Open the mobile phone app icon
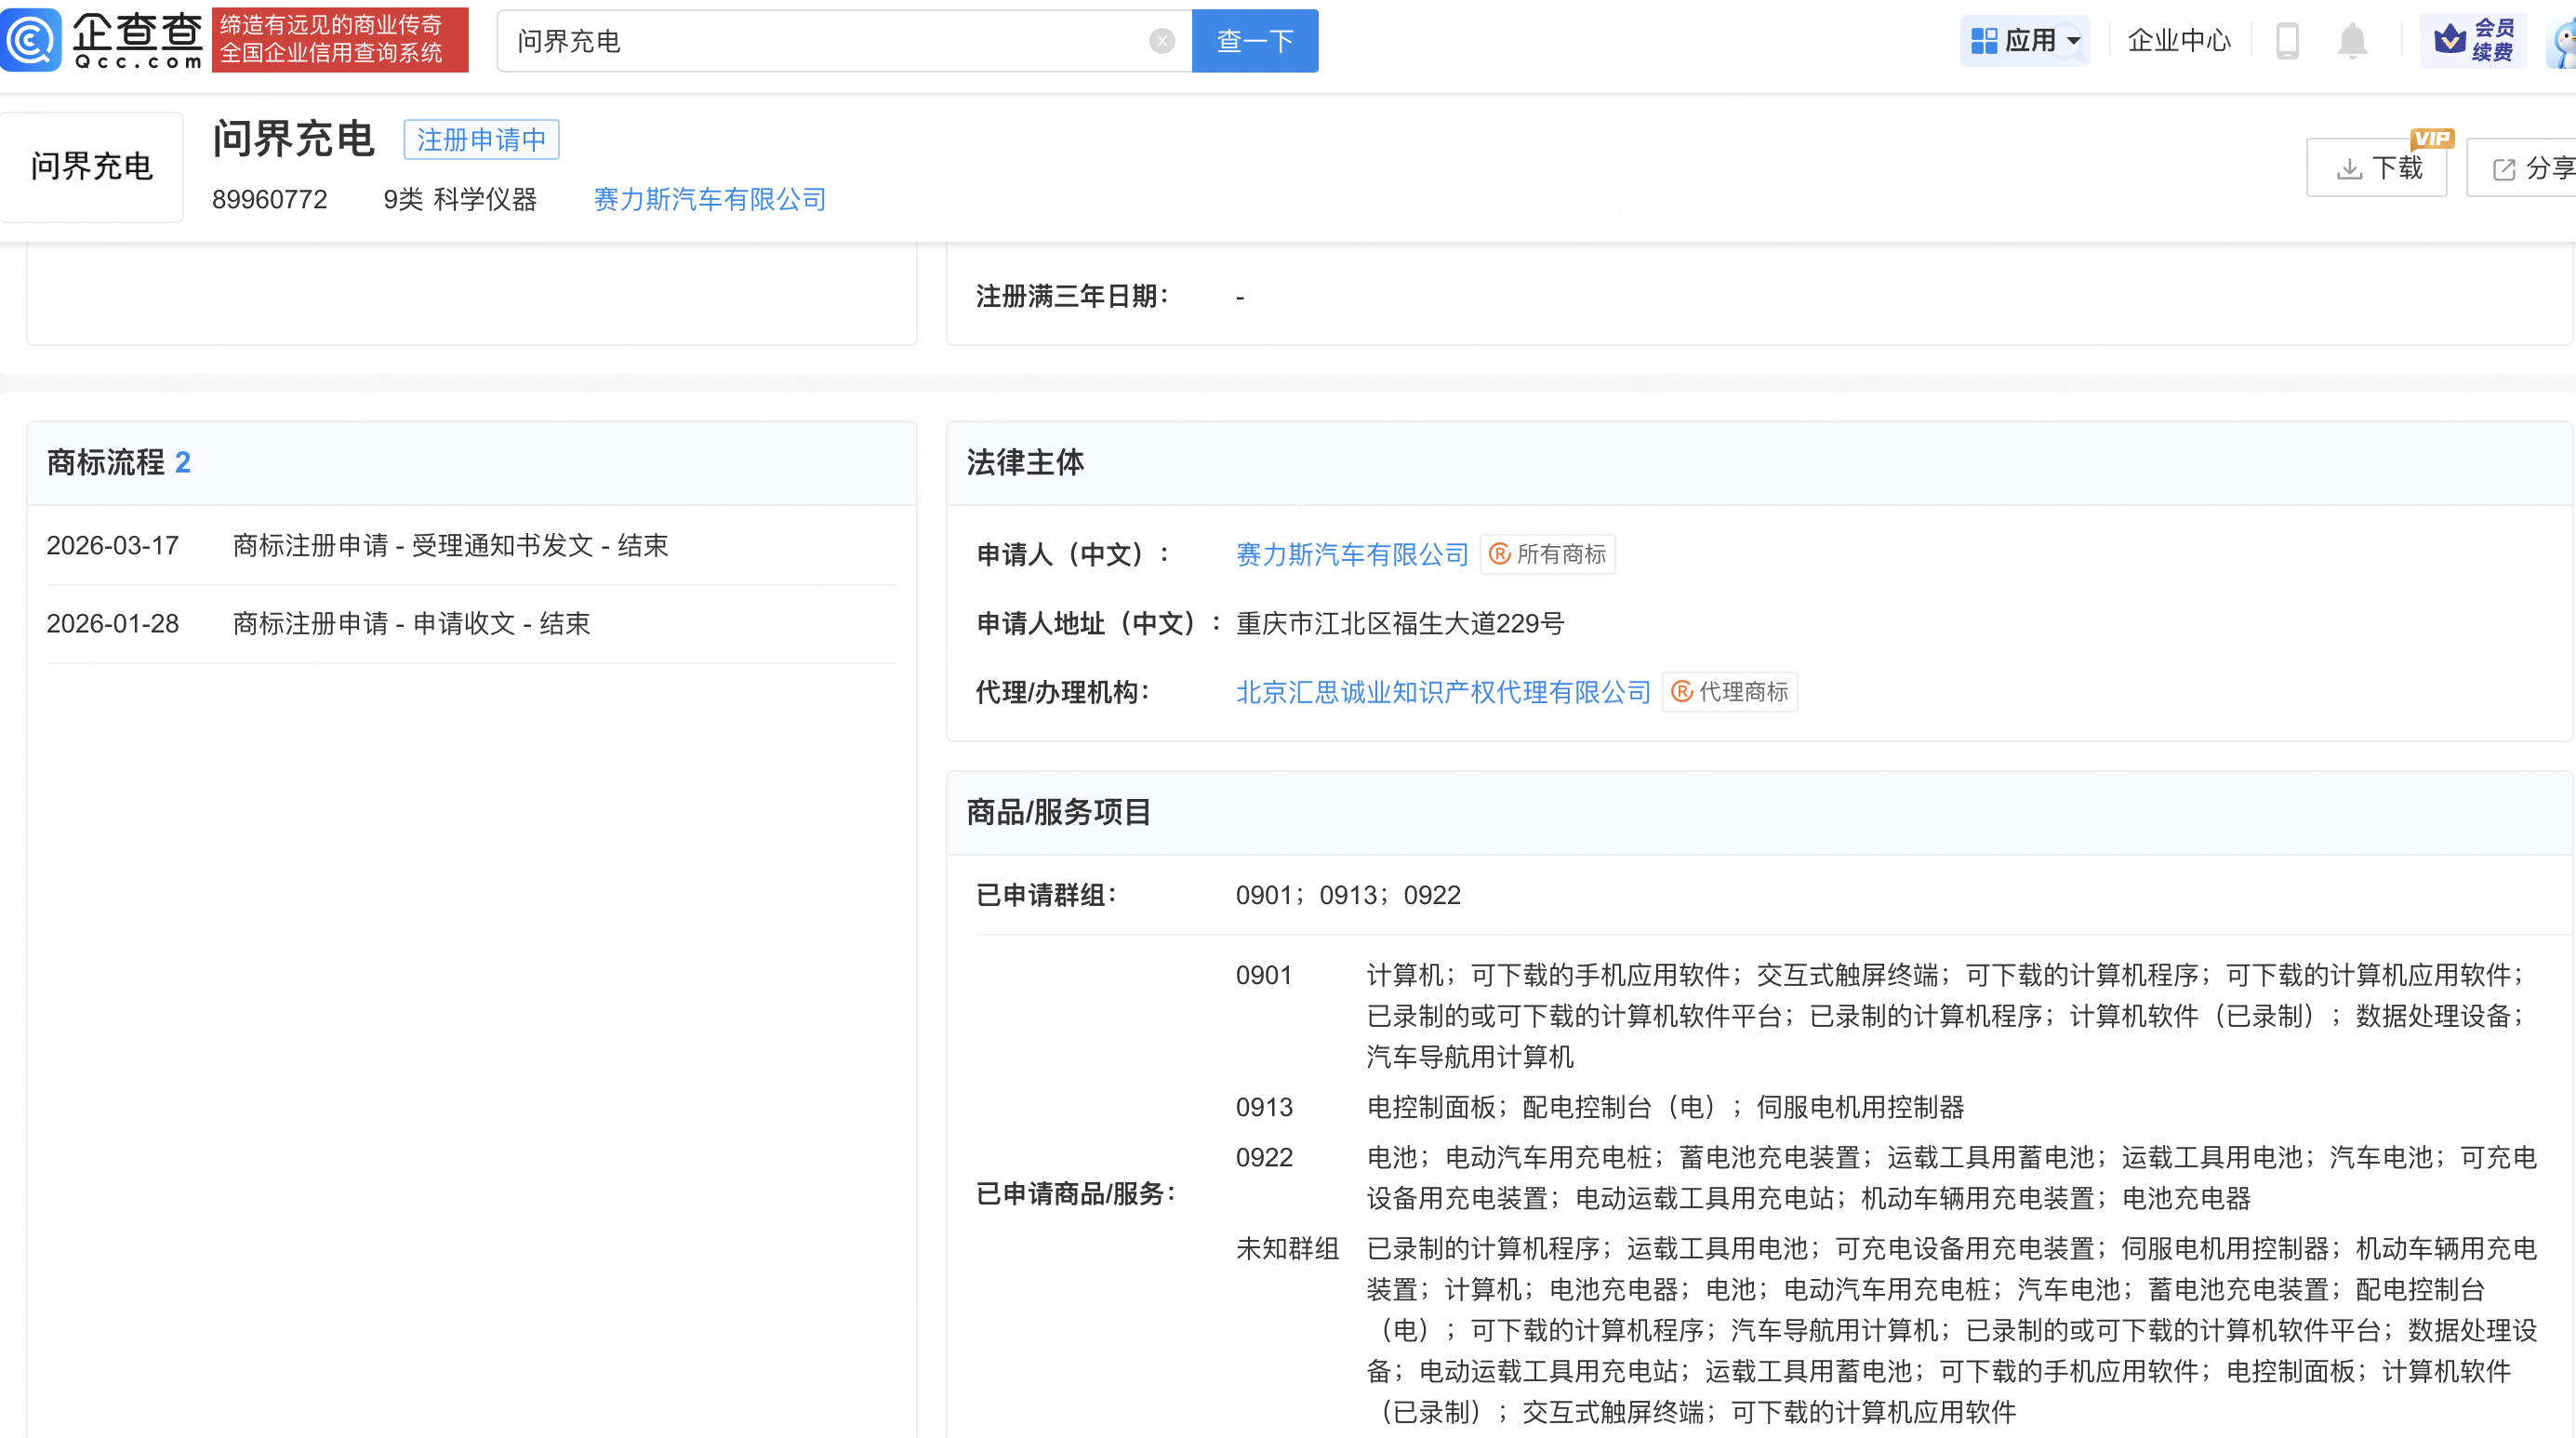The width and height of the screenshot is (2576, 1438). tap(2287, 41)
